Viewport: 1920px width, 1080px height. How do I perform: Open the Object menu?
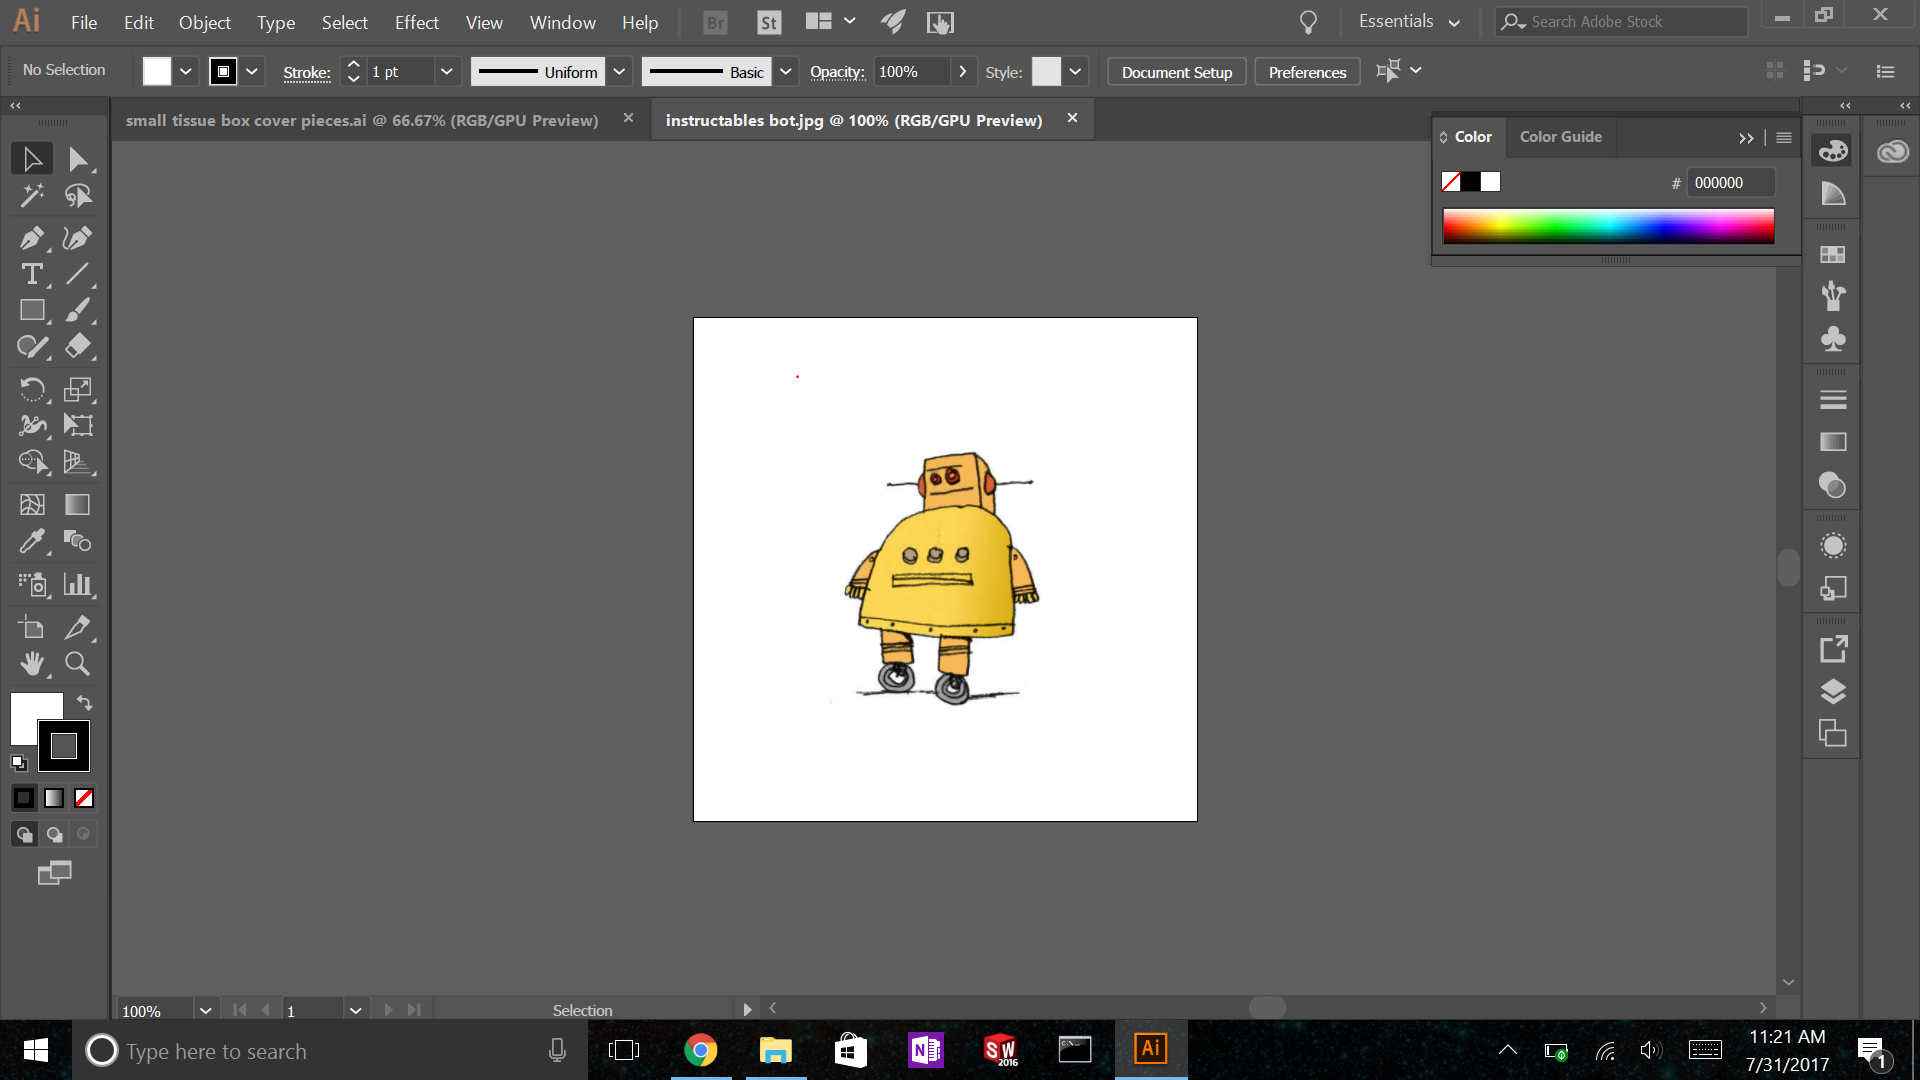[204, 22]
